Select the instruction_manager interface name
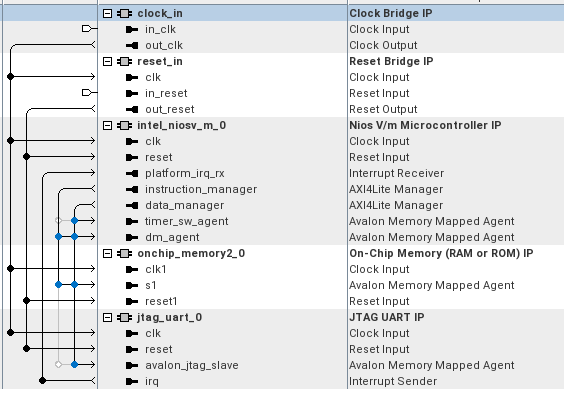 (201, 190)
